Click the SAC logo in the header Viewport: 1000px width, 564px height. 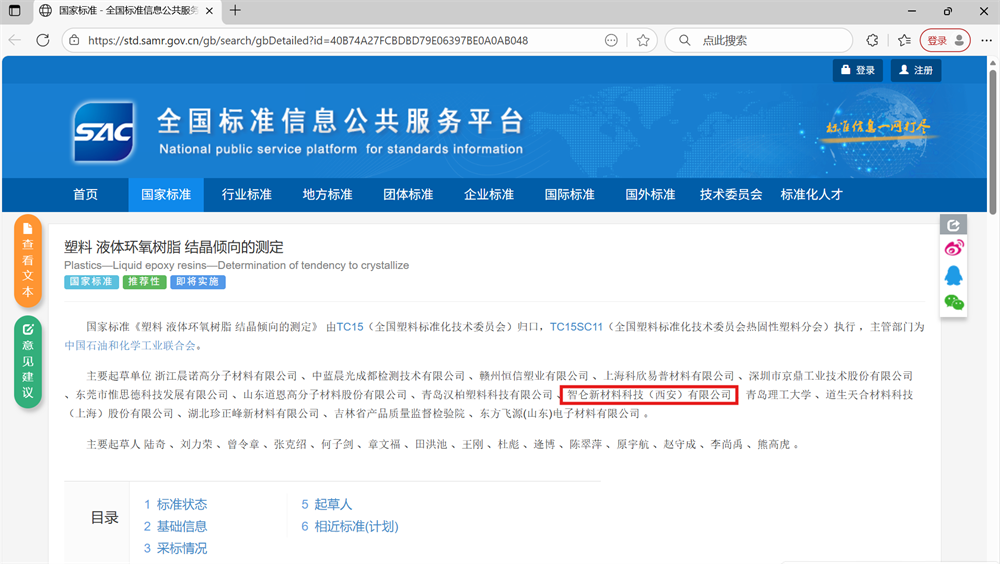pyautogui.click(x=102, y=132)
